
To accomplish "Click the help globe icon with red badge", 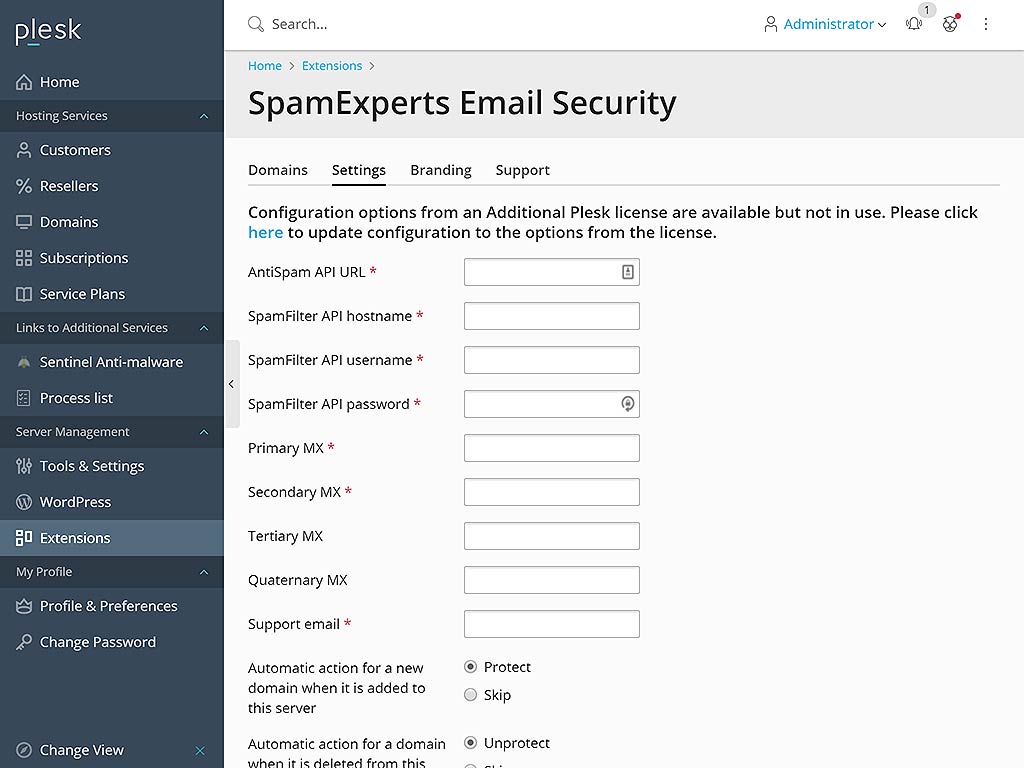I will pyautogui.click(x=949, y=24).
